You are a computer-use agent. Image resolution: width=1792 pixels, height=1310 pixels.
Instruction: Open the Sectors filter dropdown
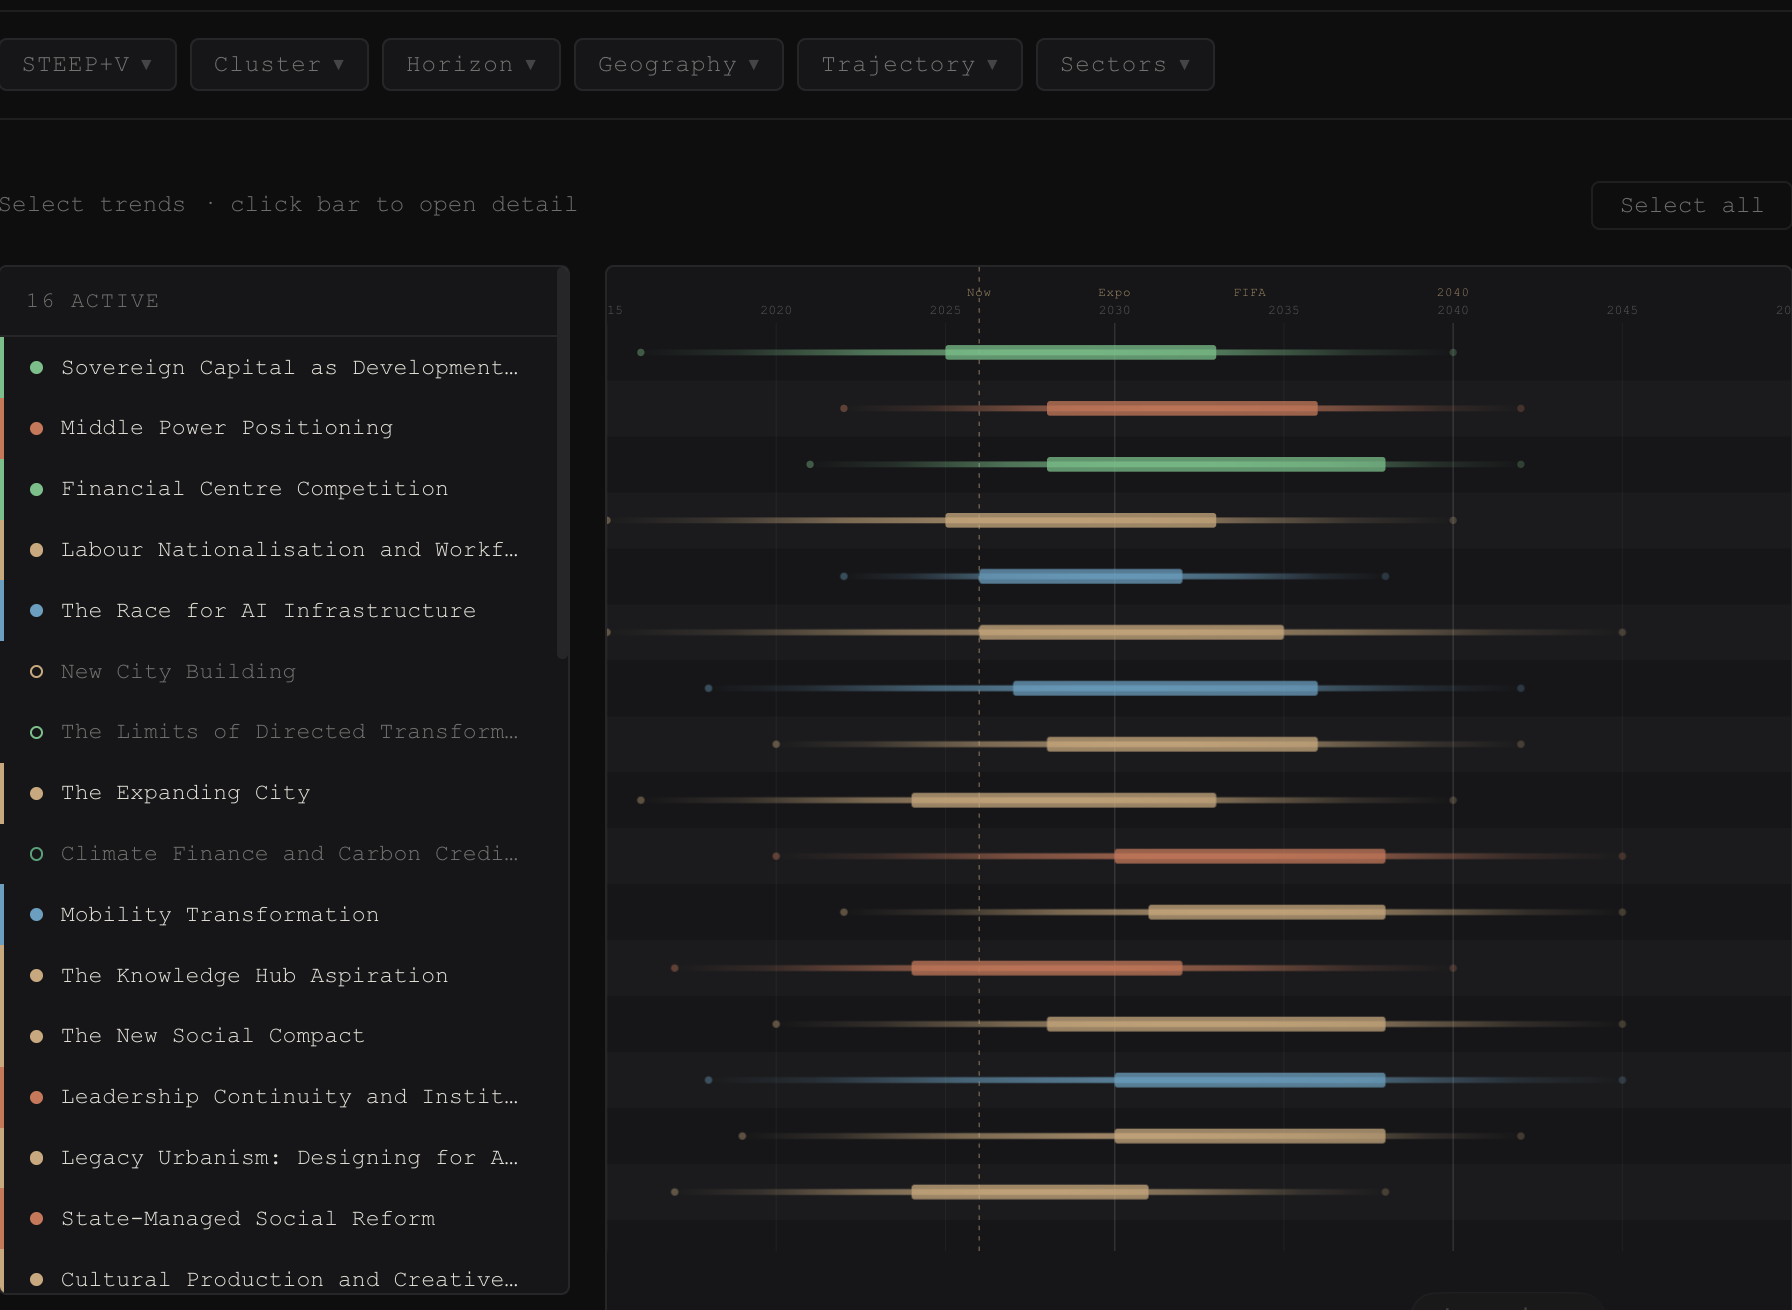1125,65
